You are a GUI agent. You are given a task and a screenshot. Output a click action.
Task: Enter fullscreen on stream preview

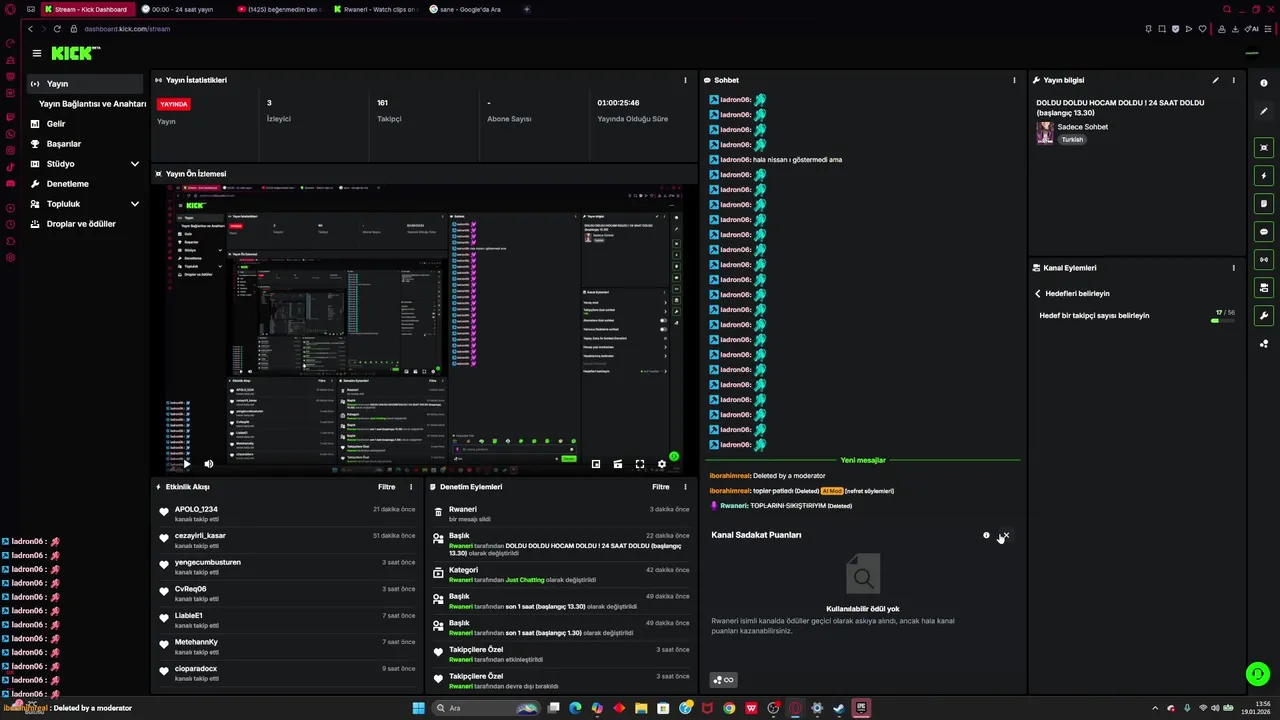click(x=640, y=464)
